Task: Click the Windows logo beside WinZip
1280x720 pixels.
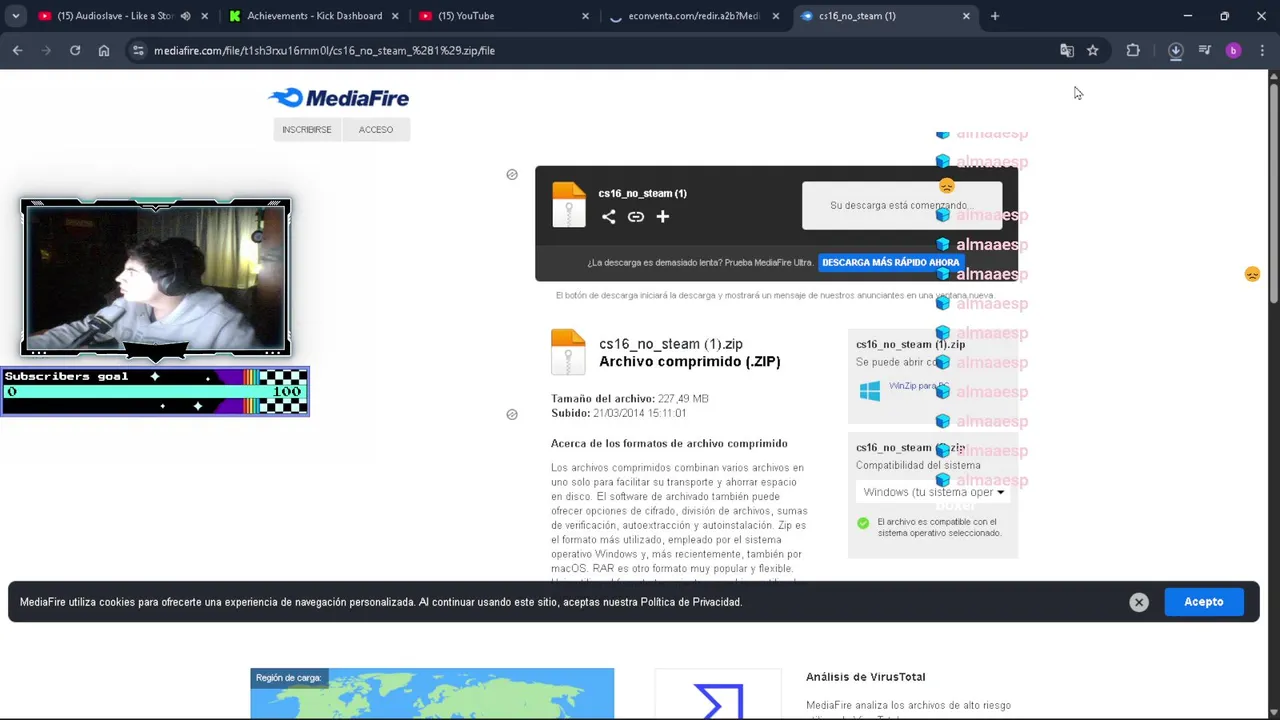Action: (870, 391)
